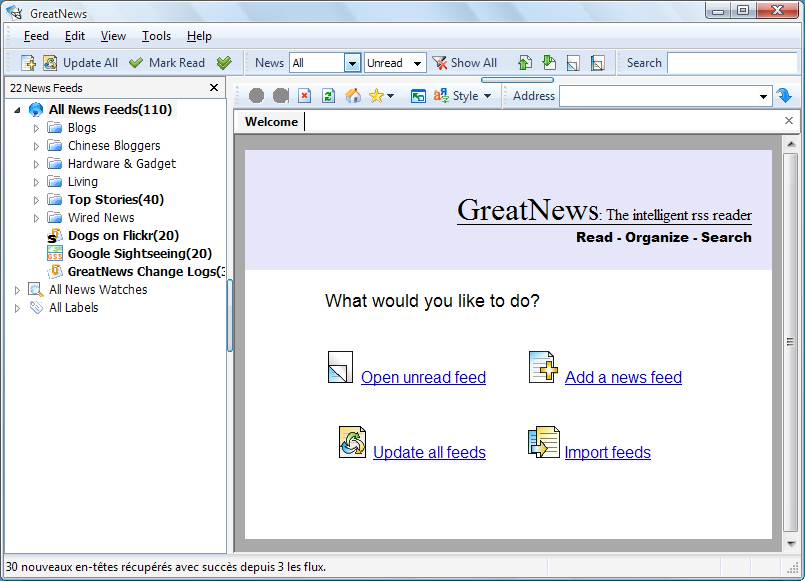Click the home page icon
Viewport: 805px width, 581px height.
(353, 95)
